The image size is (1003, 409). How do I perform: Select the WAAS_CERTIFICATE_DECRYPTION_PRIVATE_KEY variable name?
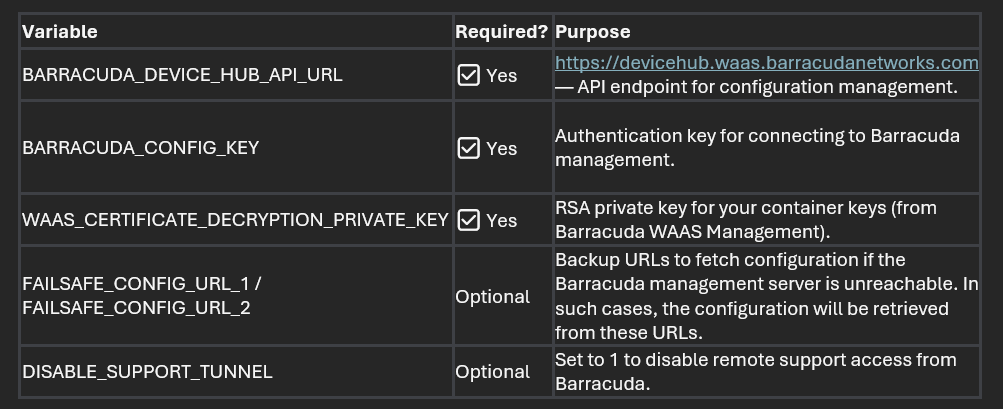pos(235,220)
